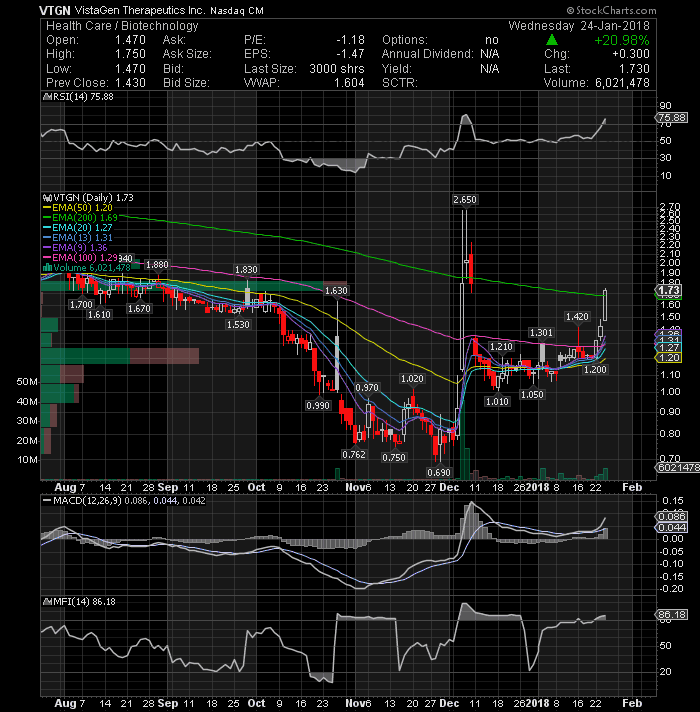Click the 1.530 price label
The image size is (700, 712).
tap(238, 325)
